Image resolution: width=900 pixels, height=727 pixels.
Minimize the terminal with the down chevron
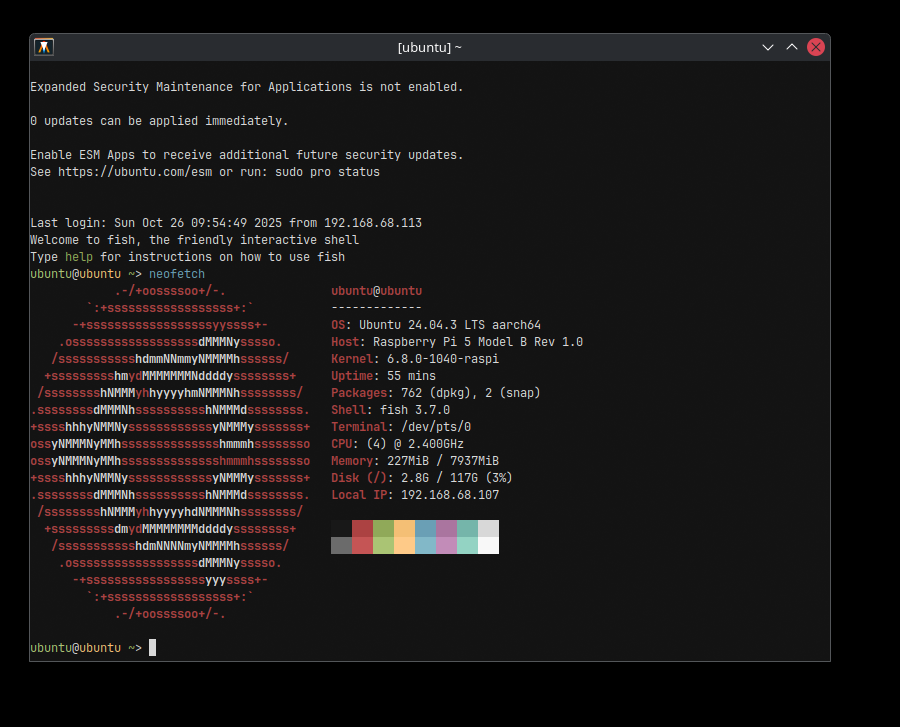(x=767, y=47)
